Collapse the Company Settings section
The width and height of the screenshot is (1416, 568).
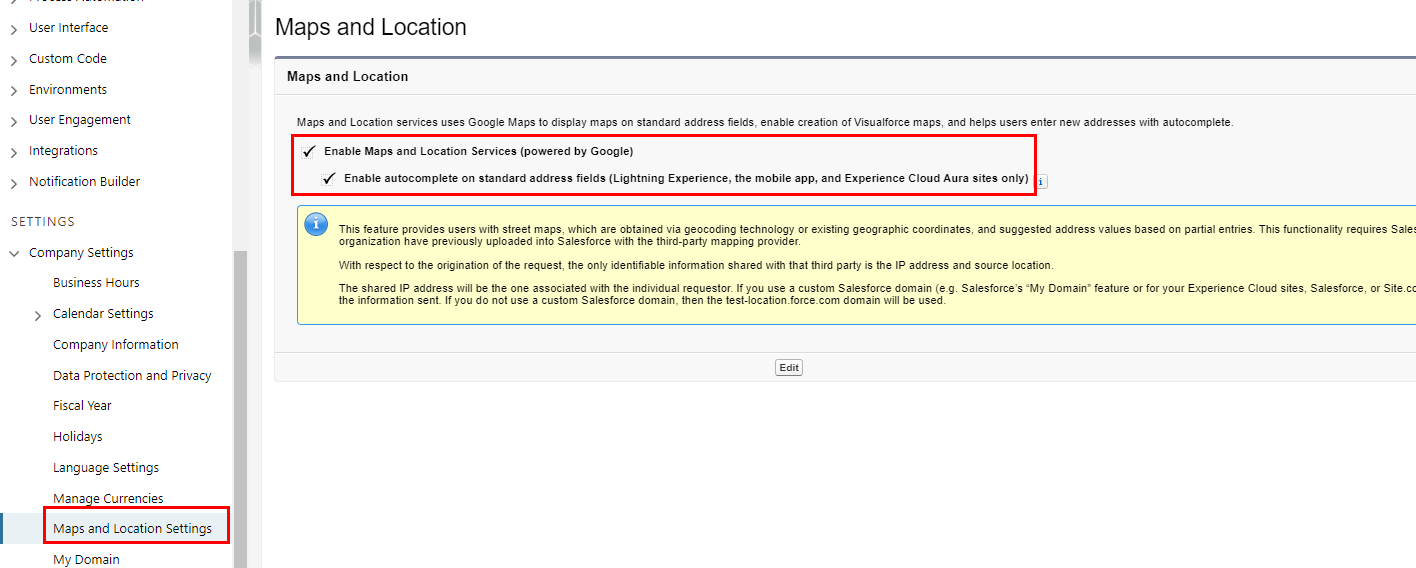point(14,254)
